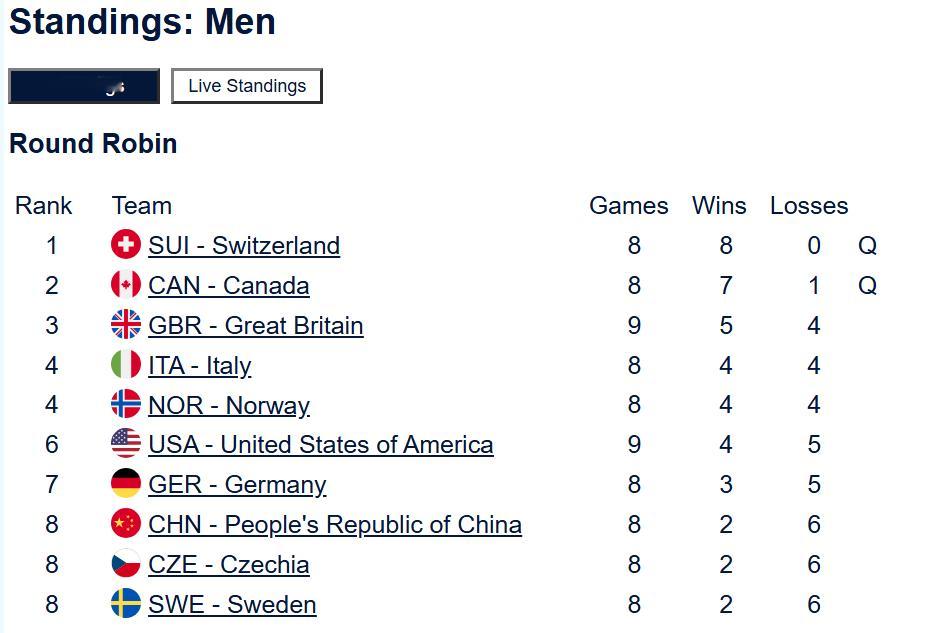Follow the GBR - Great Britain link
This screenshot has width=945, height=633.
coord(256,326)
